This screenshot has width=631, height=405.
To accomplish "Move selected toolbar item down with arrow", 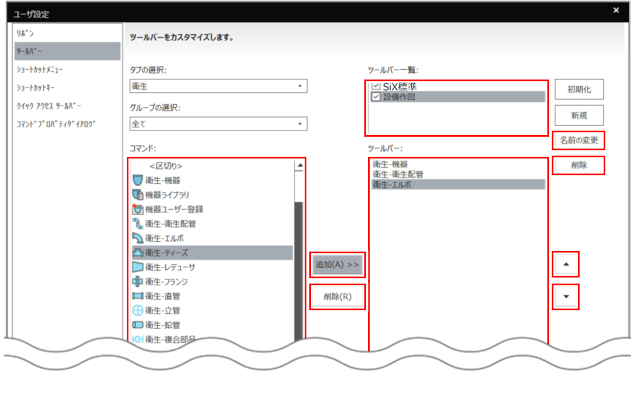I will click(567, 297).
